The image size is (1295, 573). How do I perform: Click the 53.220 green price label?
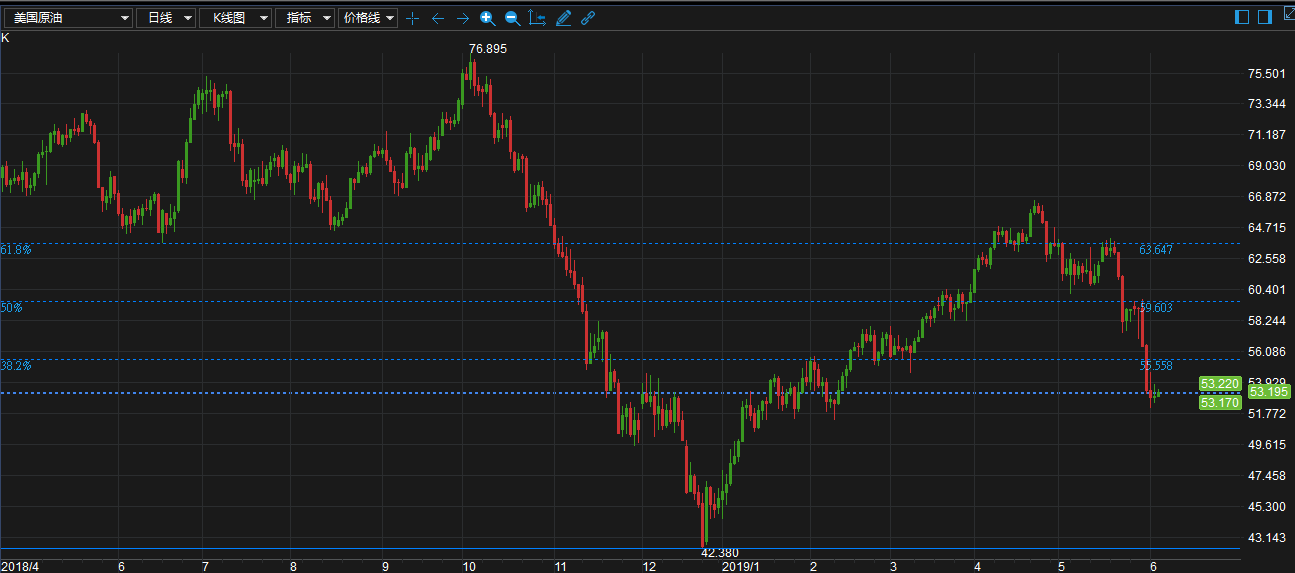1220,383
